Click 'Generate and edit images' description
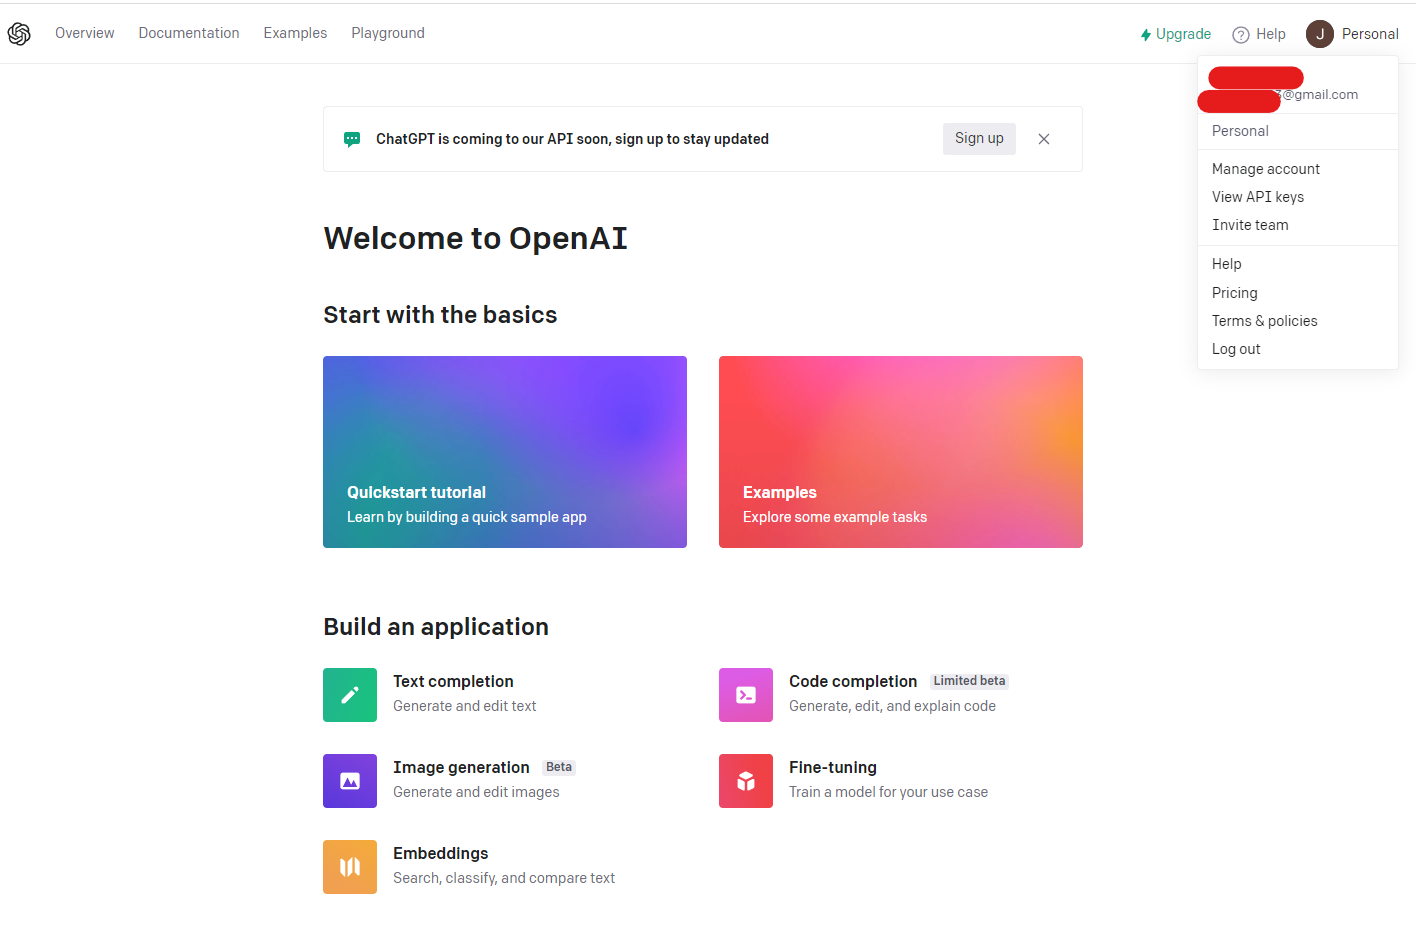The image size is (1416, 927). [476, 792]
